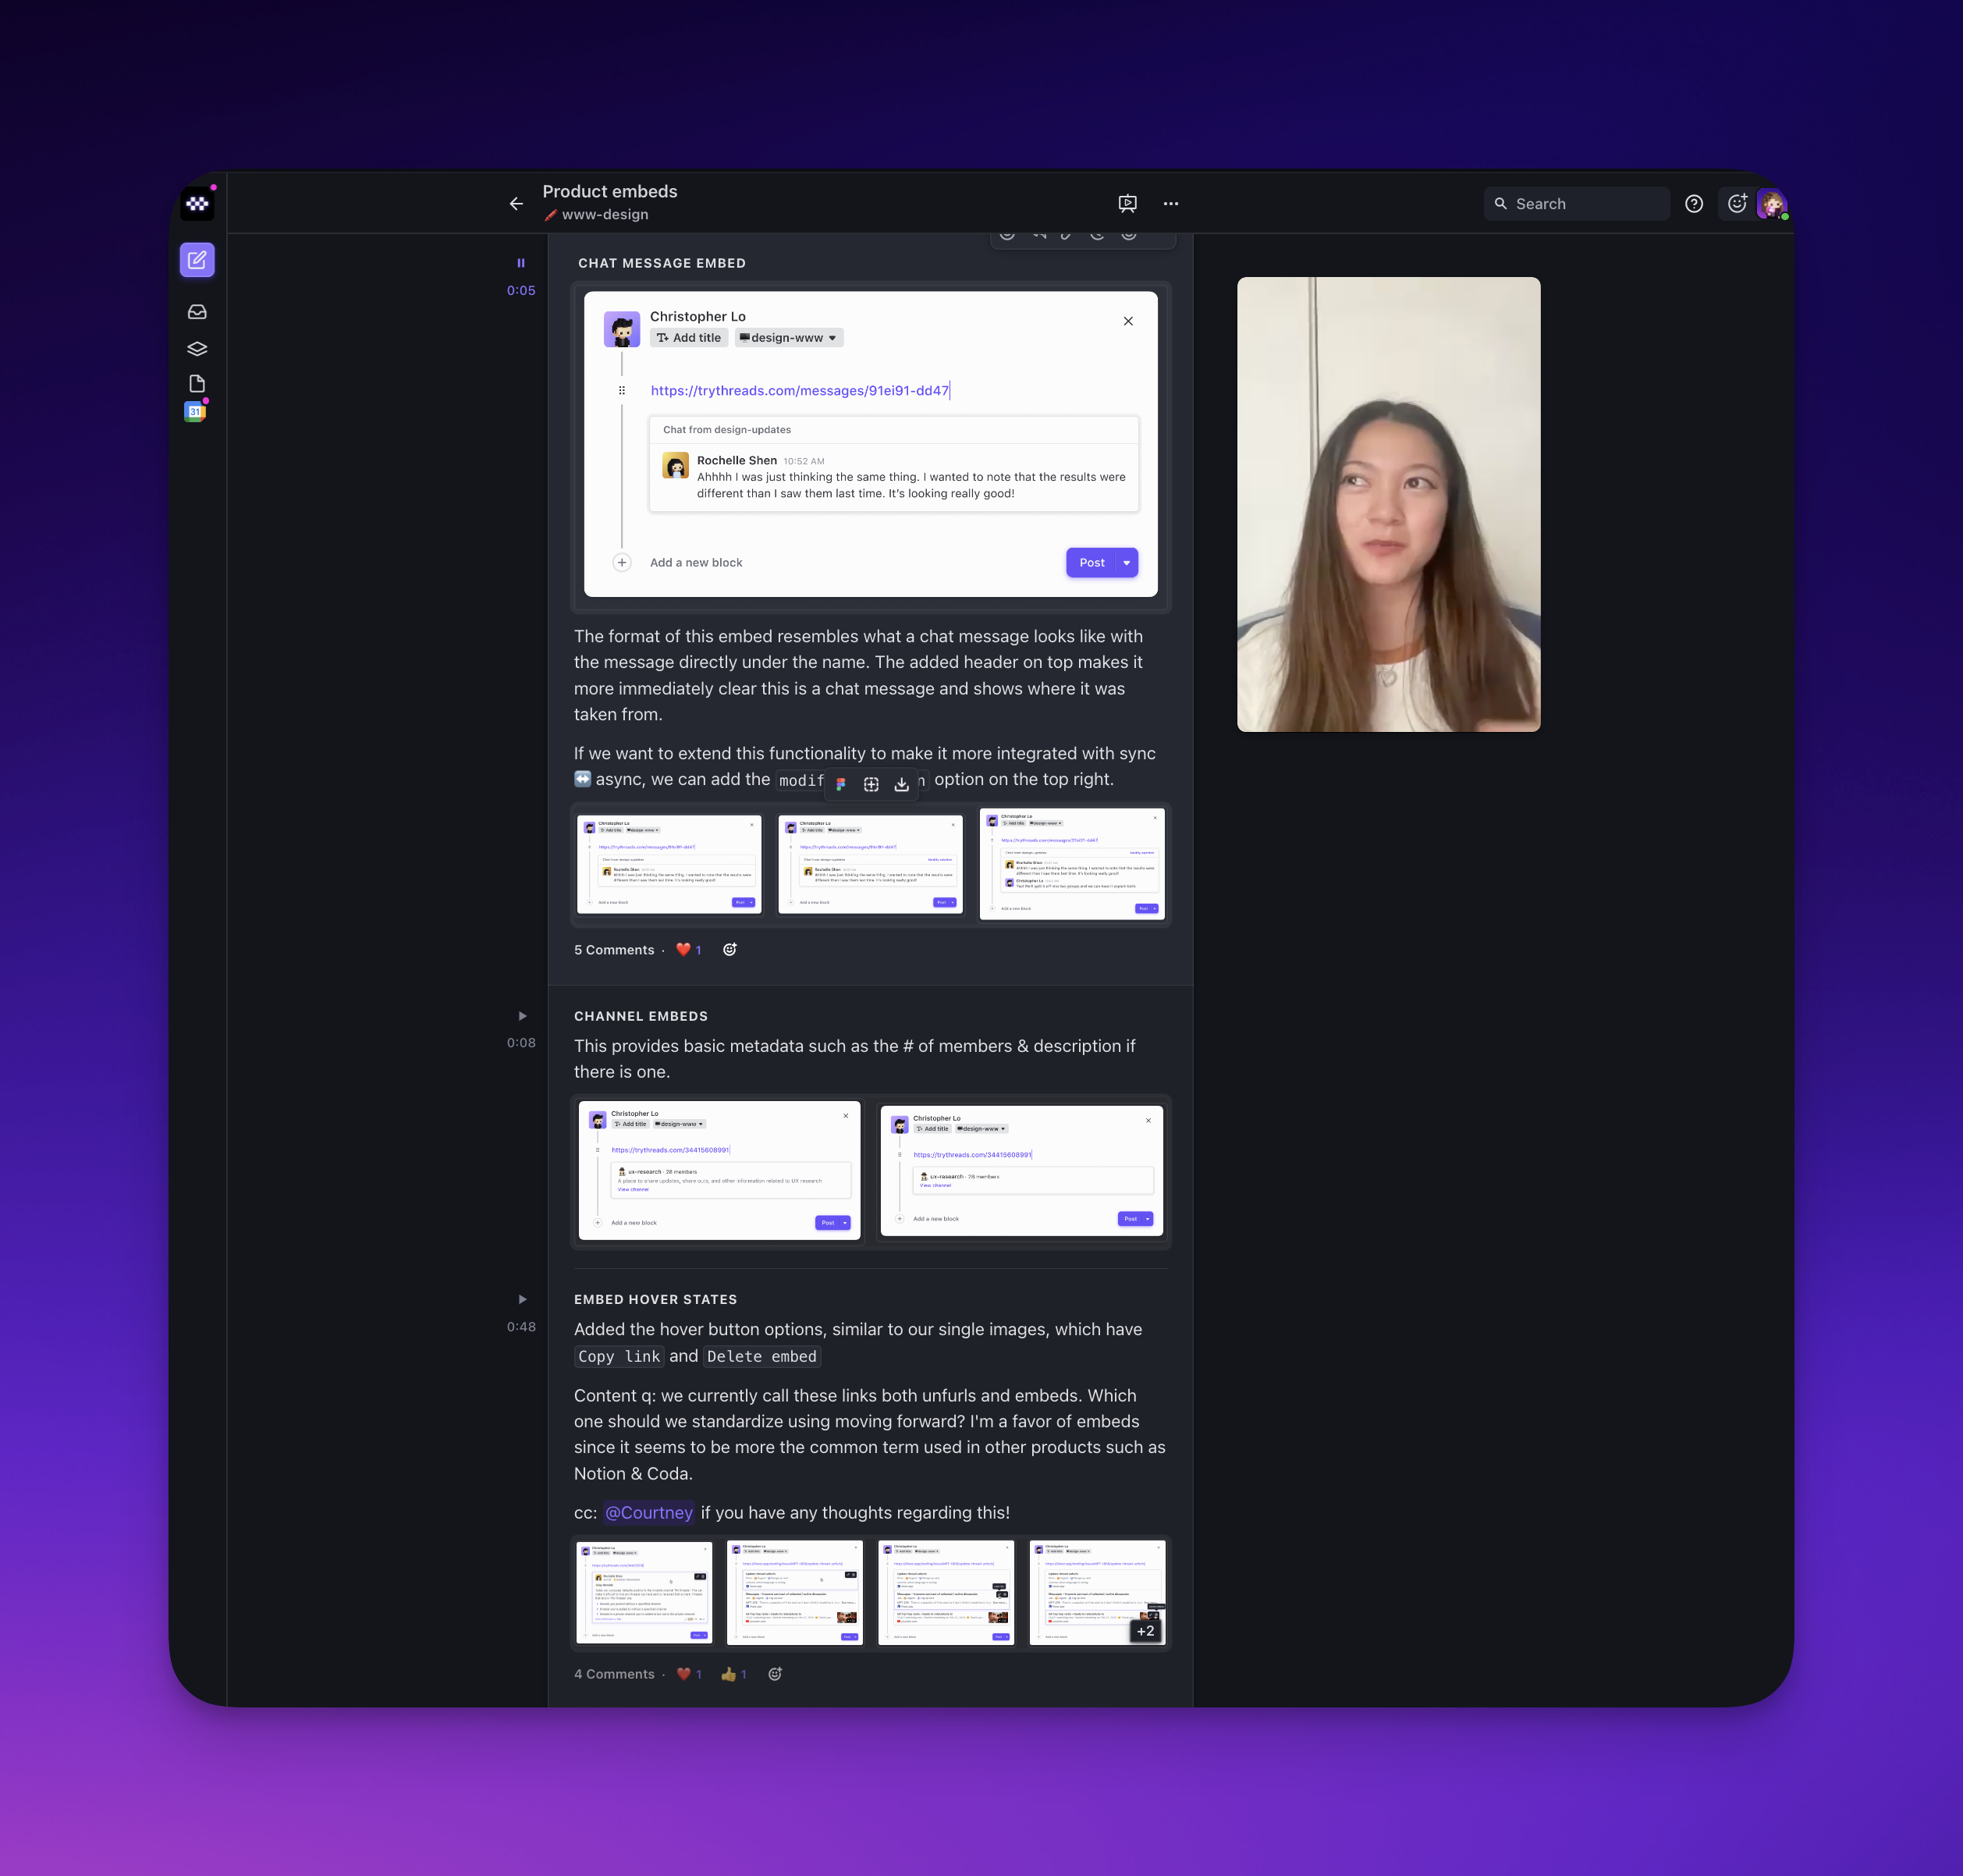Click the drag handle dots beside the URL
This screenshot has width=1963, height=1876.
tap(622, 391)
